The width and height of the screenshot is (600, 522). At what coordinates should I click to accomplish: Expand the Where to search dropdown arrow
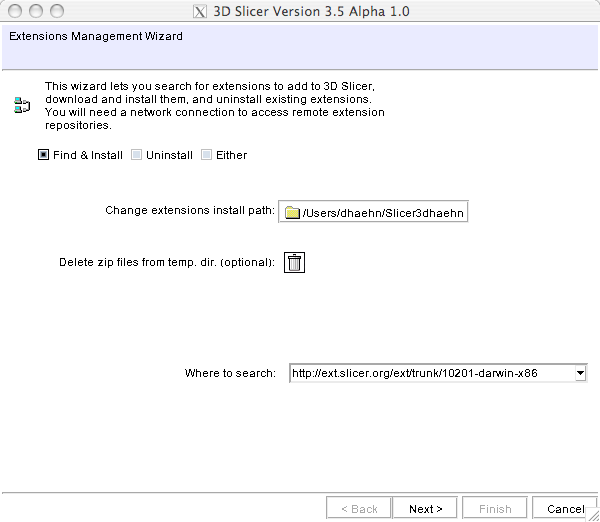coord(580,373)
